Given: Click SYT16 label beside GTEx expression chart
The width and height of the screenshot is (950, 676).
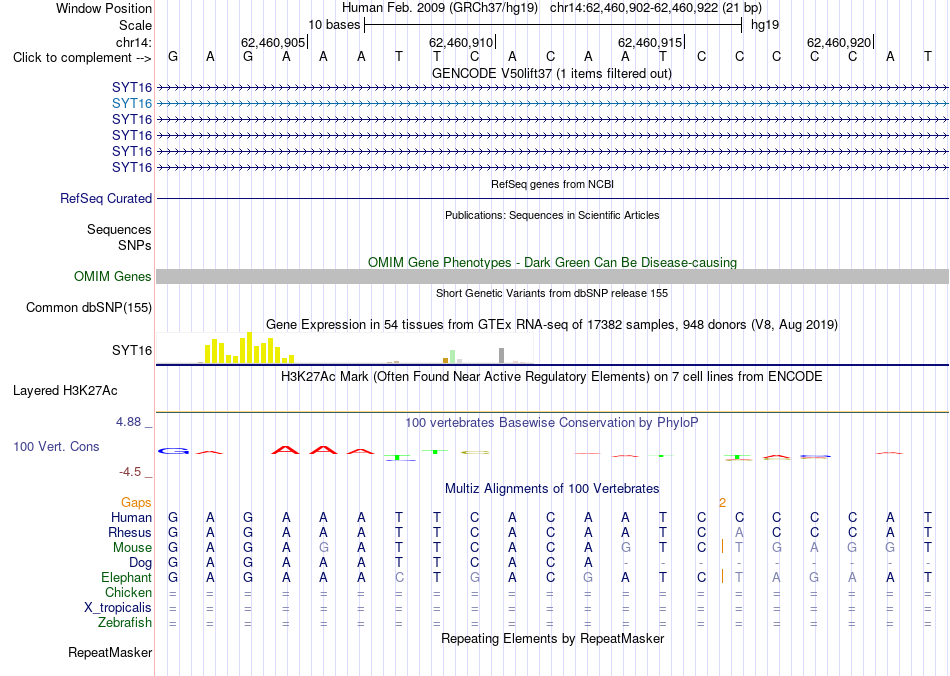Looking at the screenshot, I should pos(131,351).
